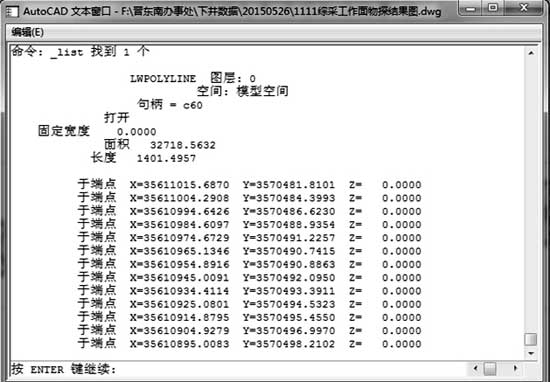Click horizontal scrollbar right arrow
This screenshot has height=382, width=550.
point(516,368)
